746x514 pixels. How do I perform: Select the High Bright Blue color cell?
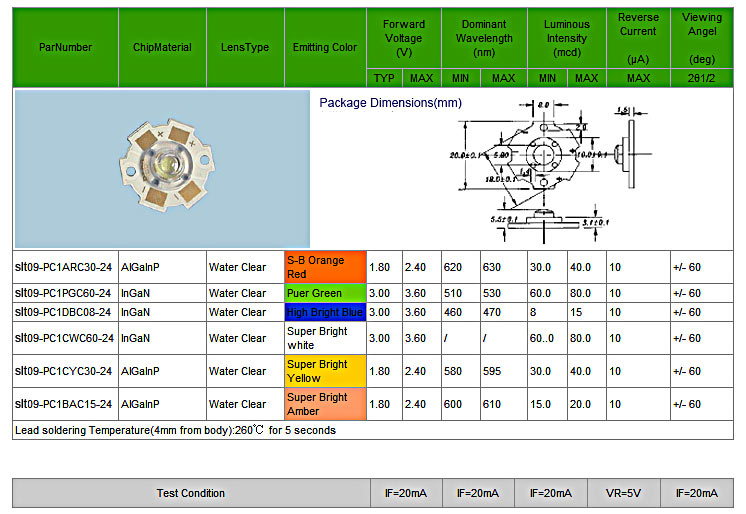325,312
